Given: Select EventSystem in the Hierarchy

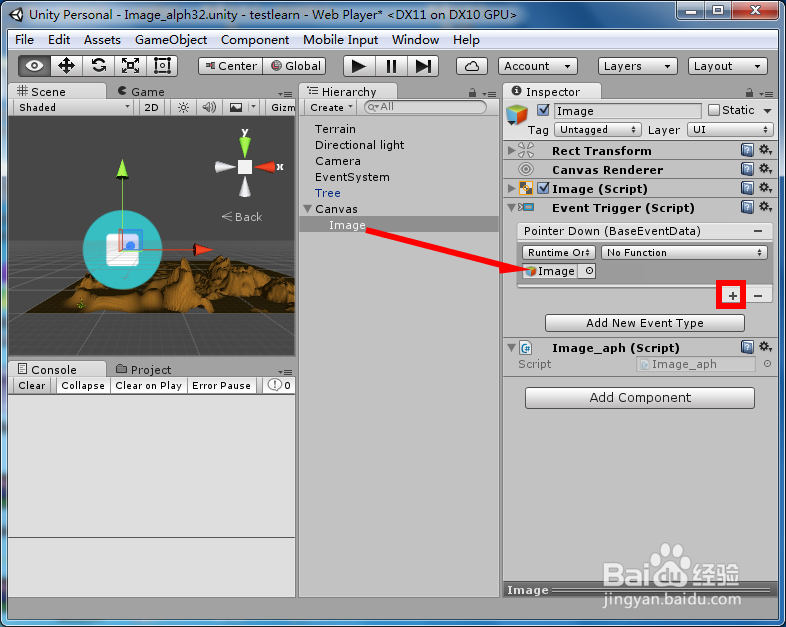Looking at the screenshot, I should click(352, 177).
